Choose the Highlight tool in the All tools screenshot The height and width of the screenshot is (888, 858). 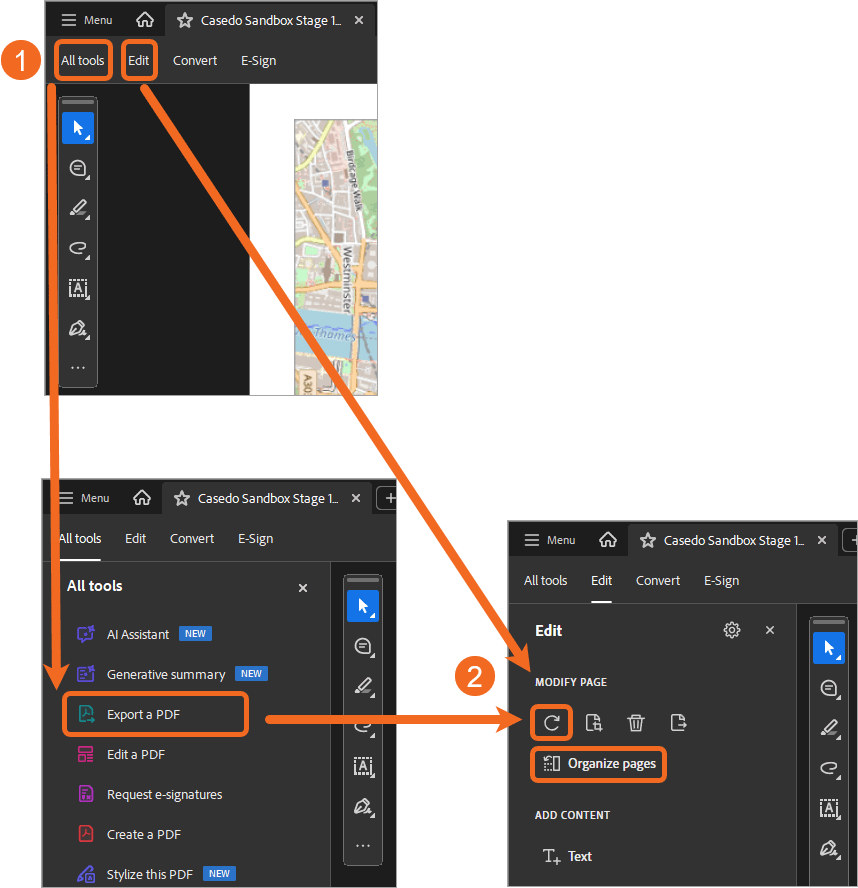[363, 686]
